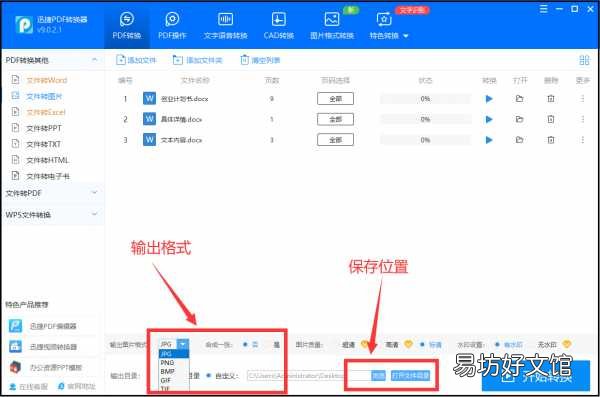Viewport: 600px width, 397px height.
Task: Click the 清空列表 trash icon
Action: [244, 60]
